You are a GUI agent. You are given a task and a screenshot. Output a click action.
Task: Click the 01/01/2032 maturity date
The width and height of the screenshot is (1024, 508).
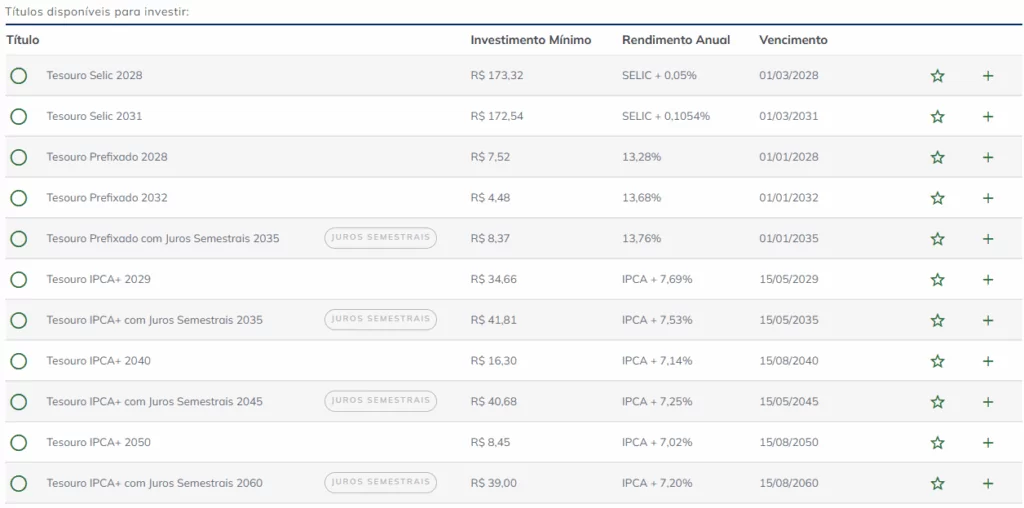789,198
